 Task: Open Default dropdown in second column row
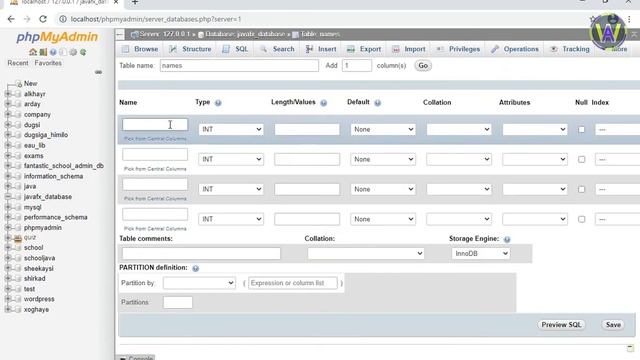click(x=382, y=159)
